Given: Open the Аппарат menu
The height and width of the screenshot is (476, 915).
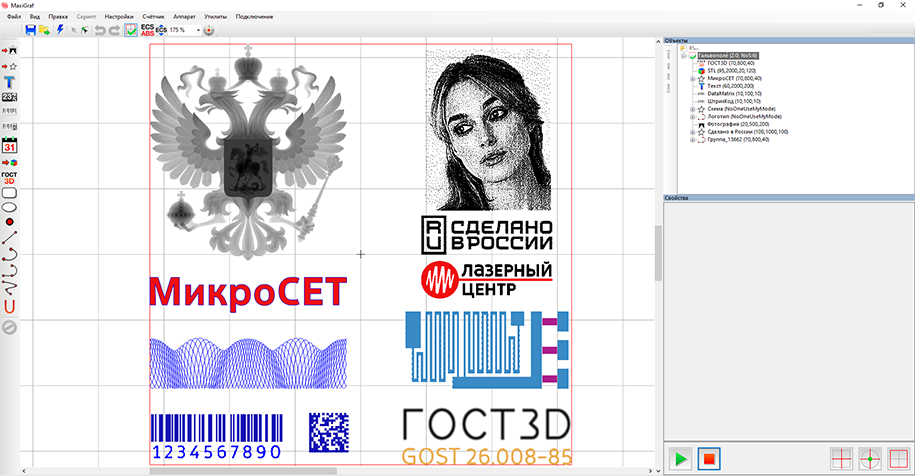Looking at the screenshot, I should (x=184, y=17).
